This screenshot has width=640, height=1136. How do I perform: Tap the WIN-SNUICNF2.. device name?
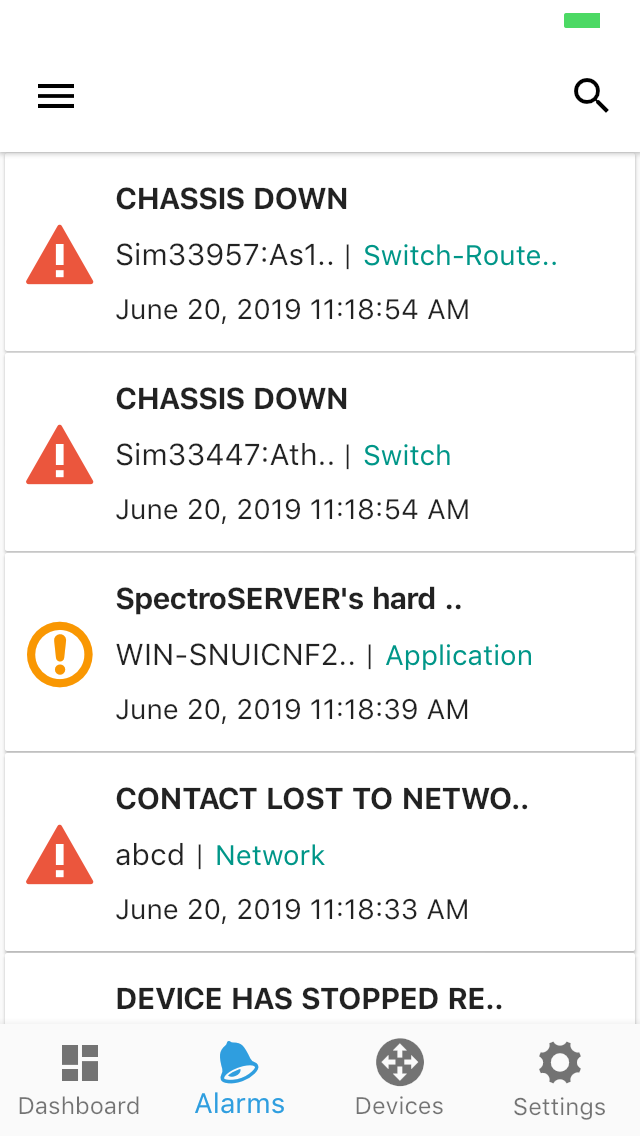click(x=236, y=656)
